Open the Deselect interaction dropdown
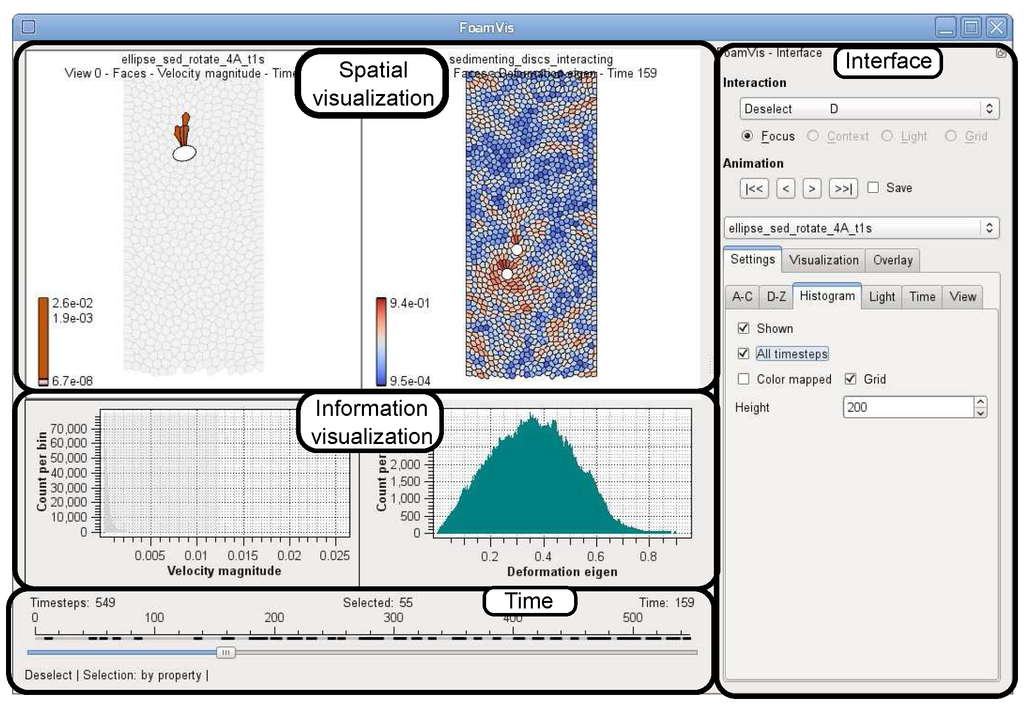This screenshot has width=1024, height=706. tap(869, 108)
